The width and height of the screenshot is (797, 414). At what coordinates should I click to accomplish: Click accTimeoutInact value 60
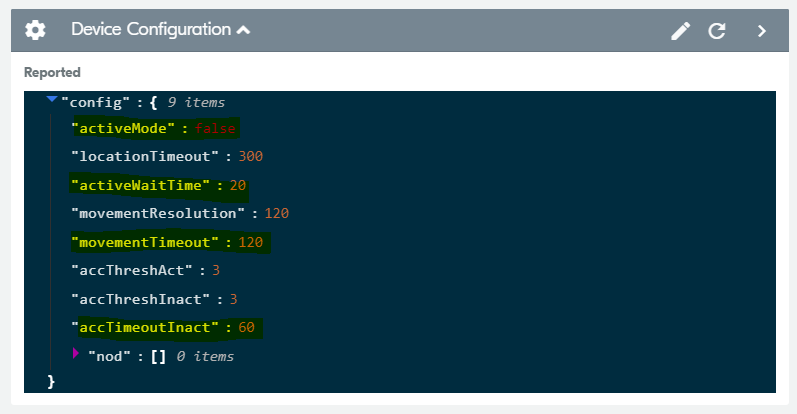click(247, 327)
